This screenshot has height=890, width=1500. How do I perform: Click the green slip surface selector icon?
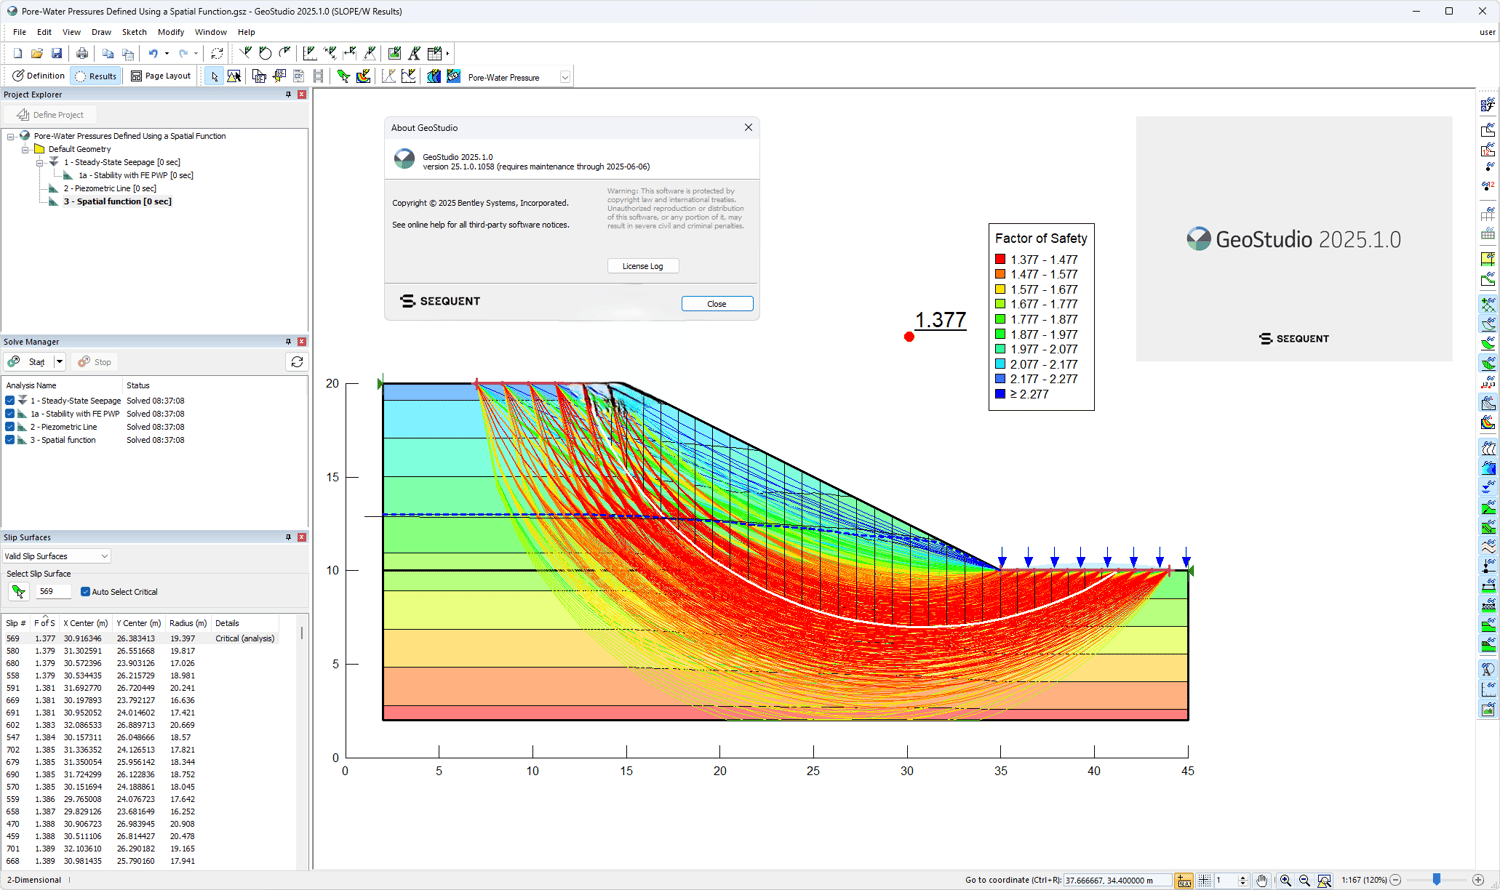pyautogui.click(x=18, y=592)
